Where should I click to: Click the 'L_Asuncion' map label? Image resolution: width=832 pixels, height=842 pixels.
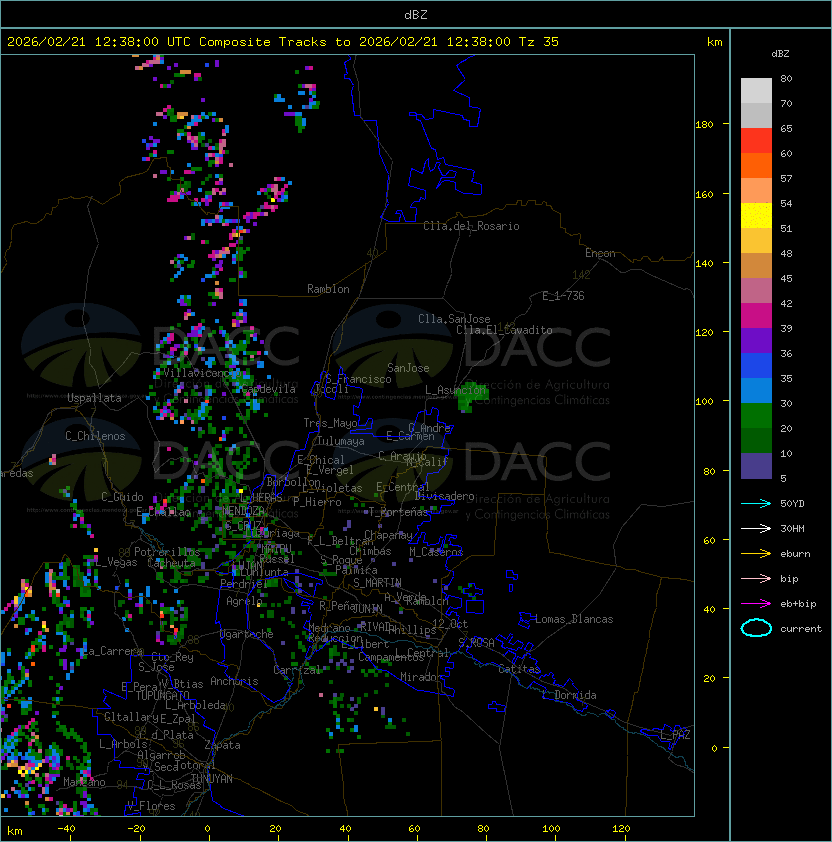pos(455,390)
